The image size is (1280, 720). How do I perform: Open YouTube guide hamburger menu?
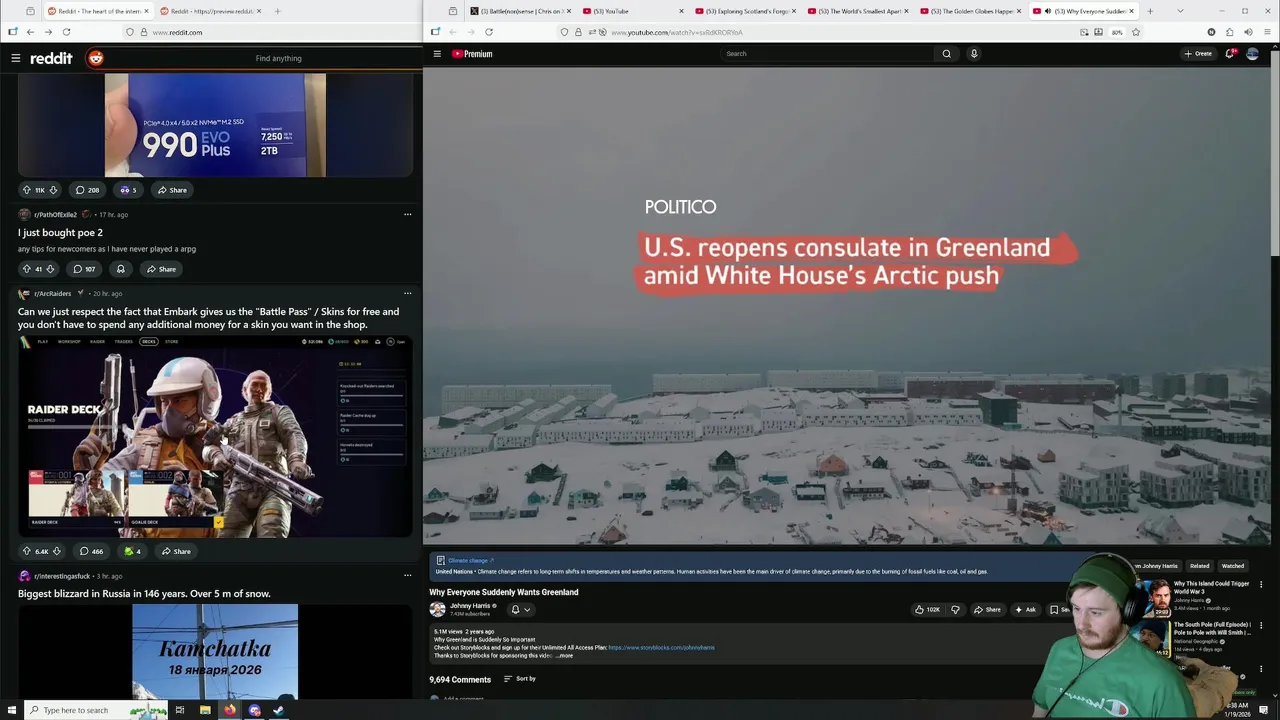click(x=437, y=54)
